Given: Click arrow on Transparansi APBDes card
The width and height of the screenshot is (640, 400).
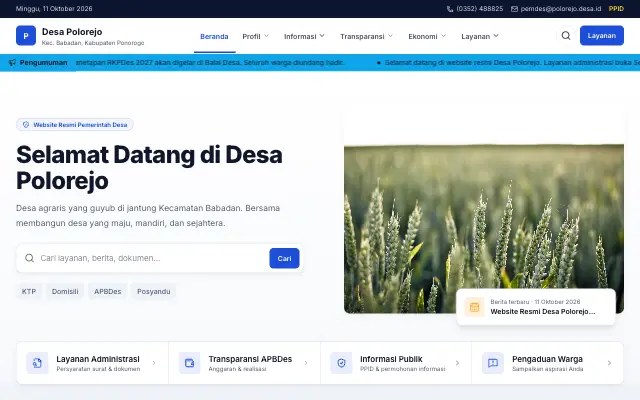Looking at the screenshot, I should tap(306, 363).
